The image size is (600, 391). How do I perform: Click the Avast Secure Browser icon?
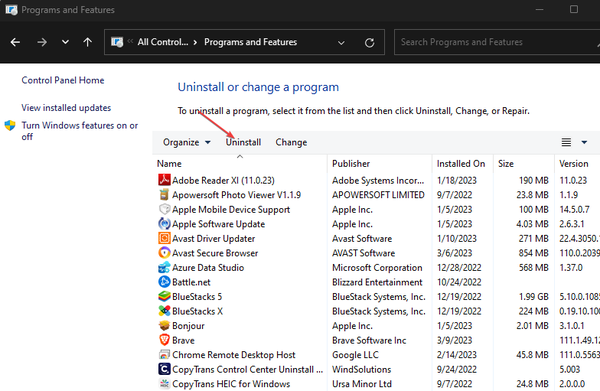click(164, 253)
